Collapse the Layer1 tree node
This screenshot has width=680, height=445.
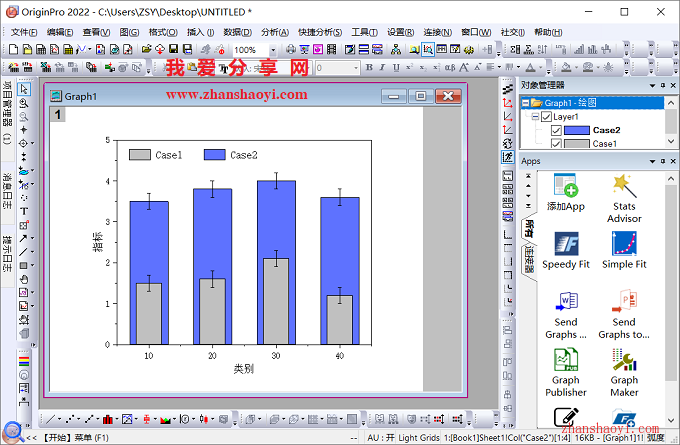coord(536,117)
